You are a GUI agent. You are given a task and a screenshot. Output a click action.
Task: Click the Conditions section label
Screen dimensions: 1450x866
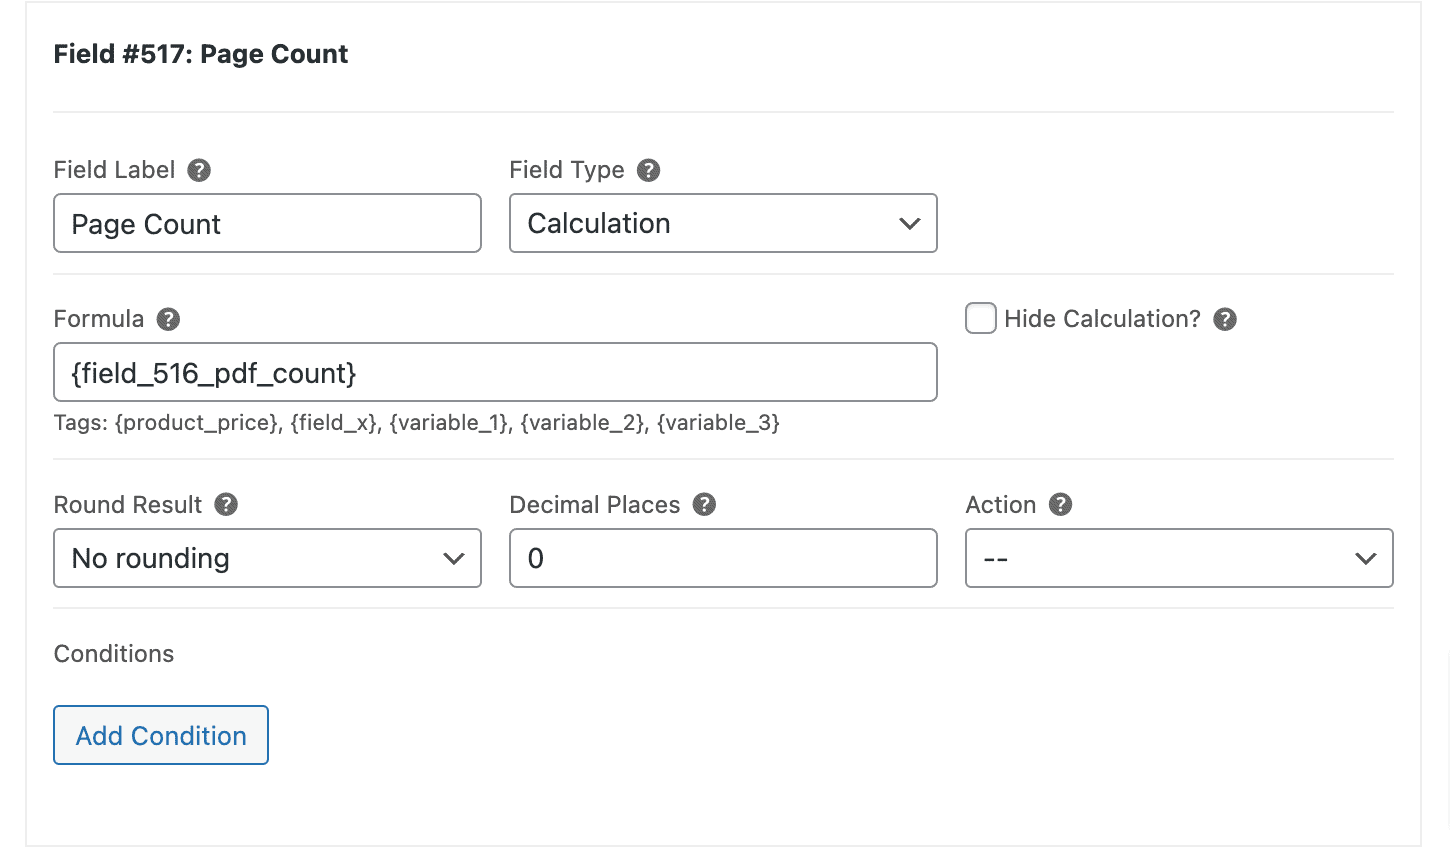click(x=114, y=654)
